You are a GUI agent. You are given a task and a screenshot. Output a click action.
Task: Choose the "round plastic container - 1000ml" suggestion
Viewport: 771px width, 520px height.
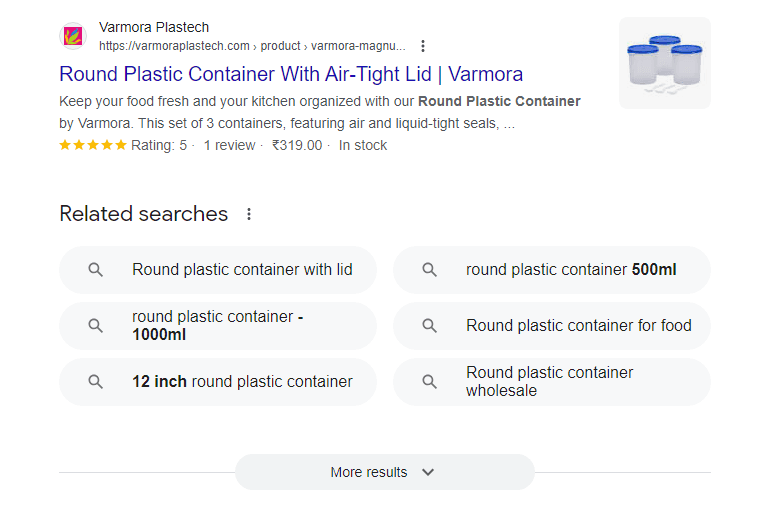click(218, 326)
